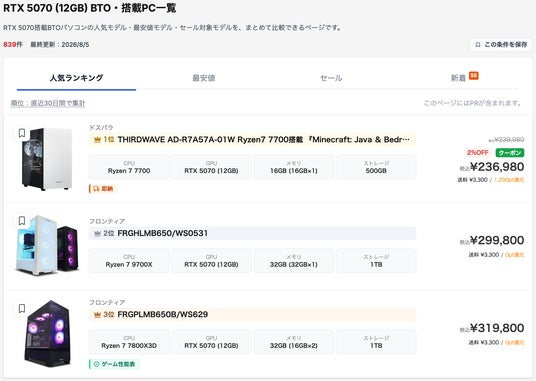The width and height of the screenshot is (536, 381).
Task: Click the 55 badge on 新着 tab
Action: coord(473,76)
